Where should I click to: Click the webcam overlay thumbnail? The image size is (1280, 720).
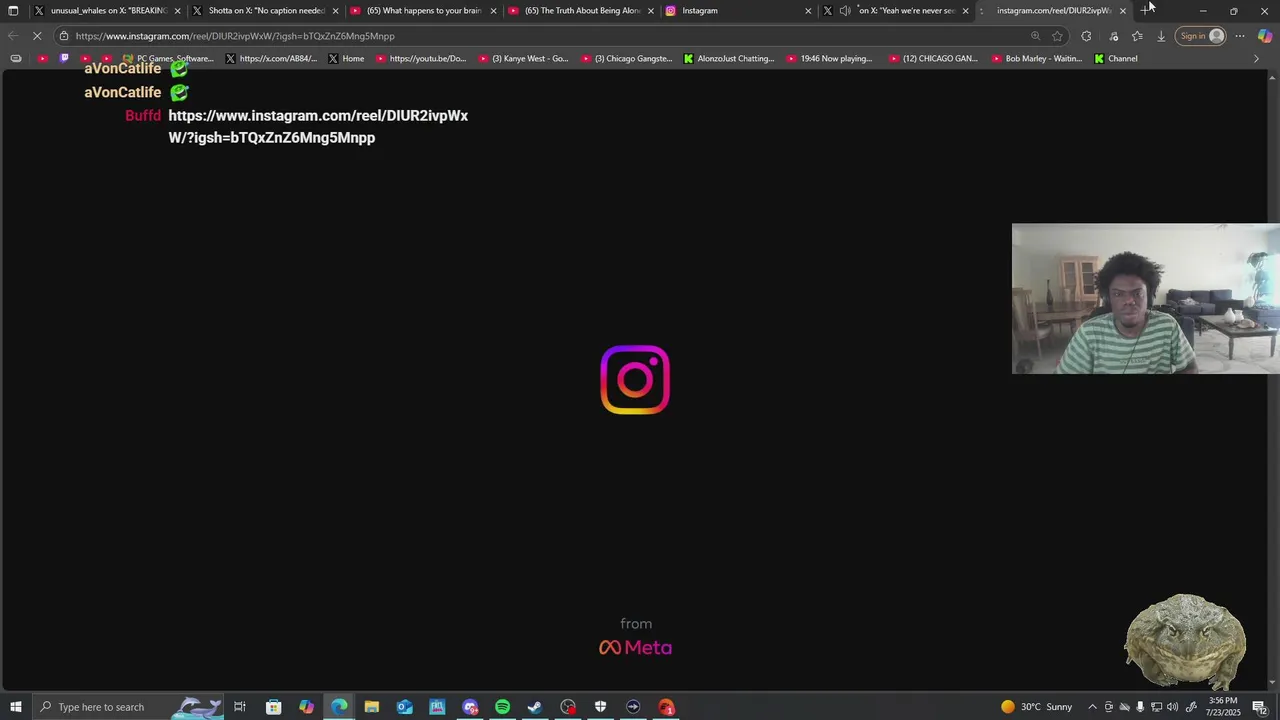(1146, 299)
